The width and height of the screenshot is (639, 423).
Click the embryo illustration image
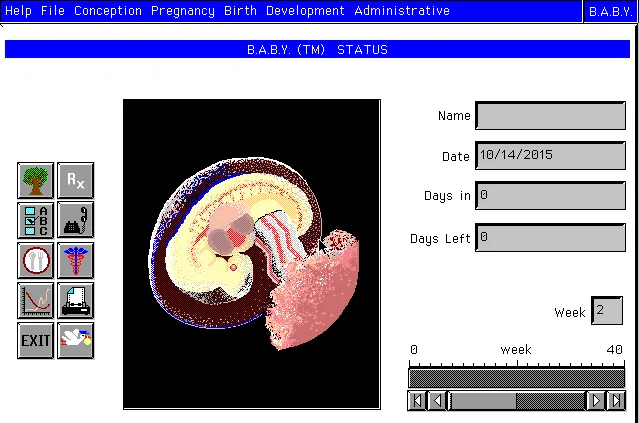(x=252, y=254)
